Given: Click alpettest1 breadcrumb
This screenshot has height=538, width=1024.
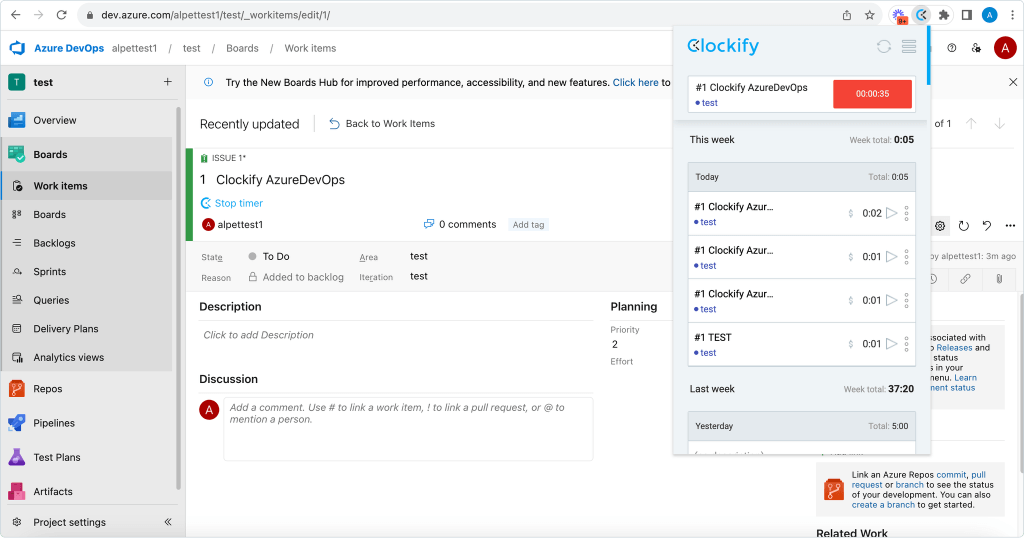Looking at the screenshot, I should coord(135,48).
